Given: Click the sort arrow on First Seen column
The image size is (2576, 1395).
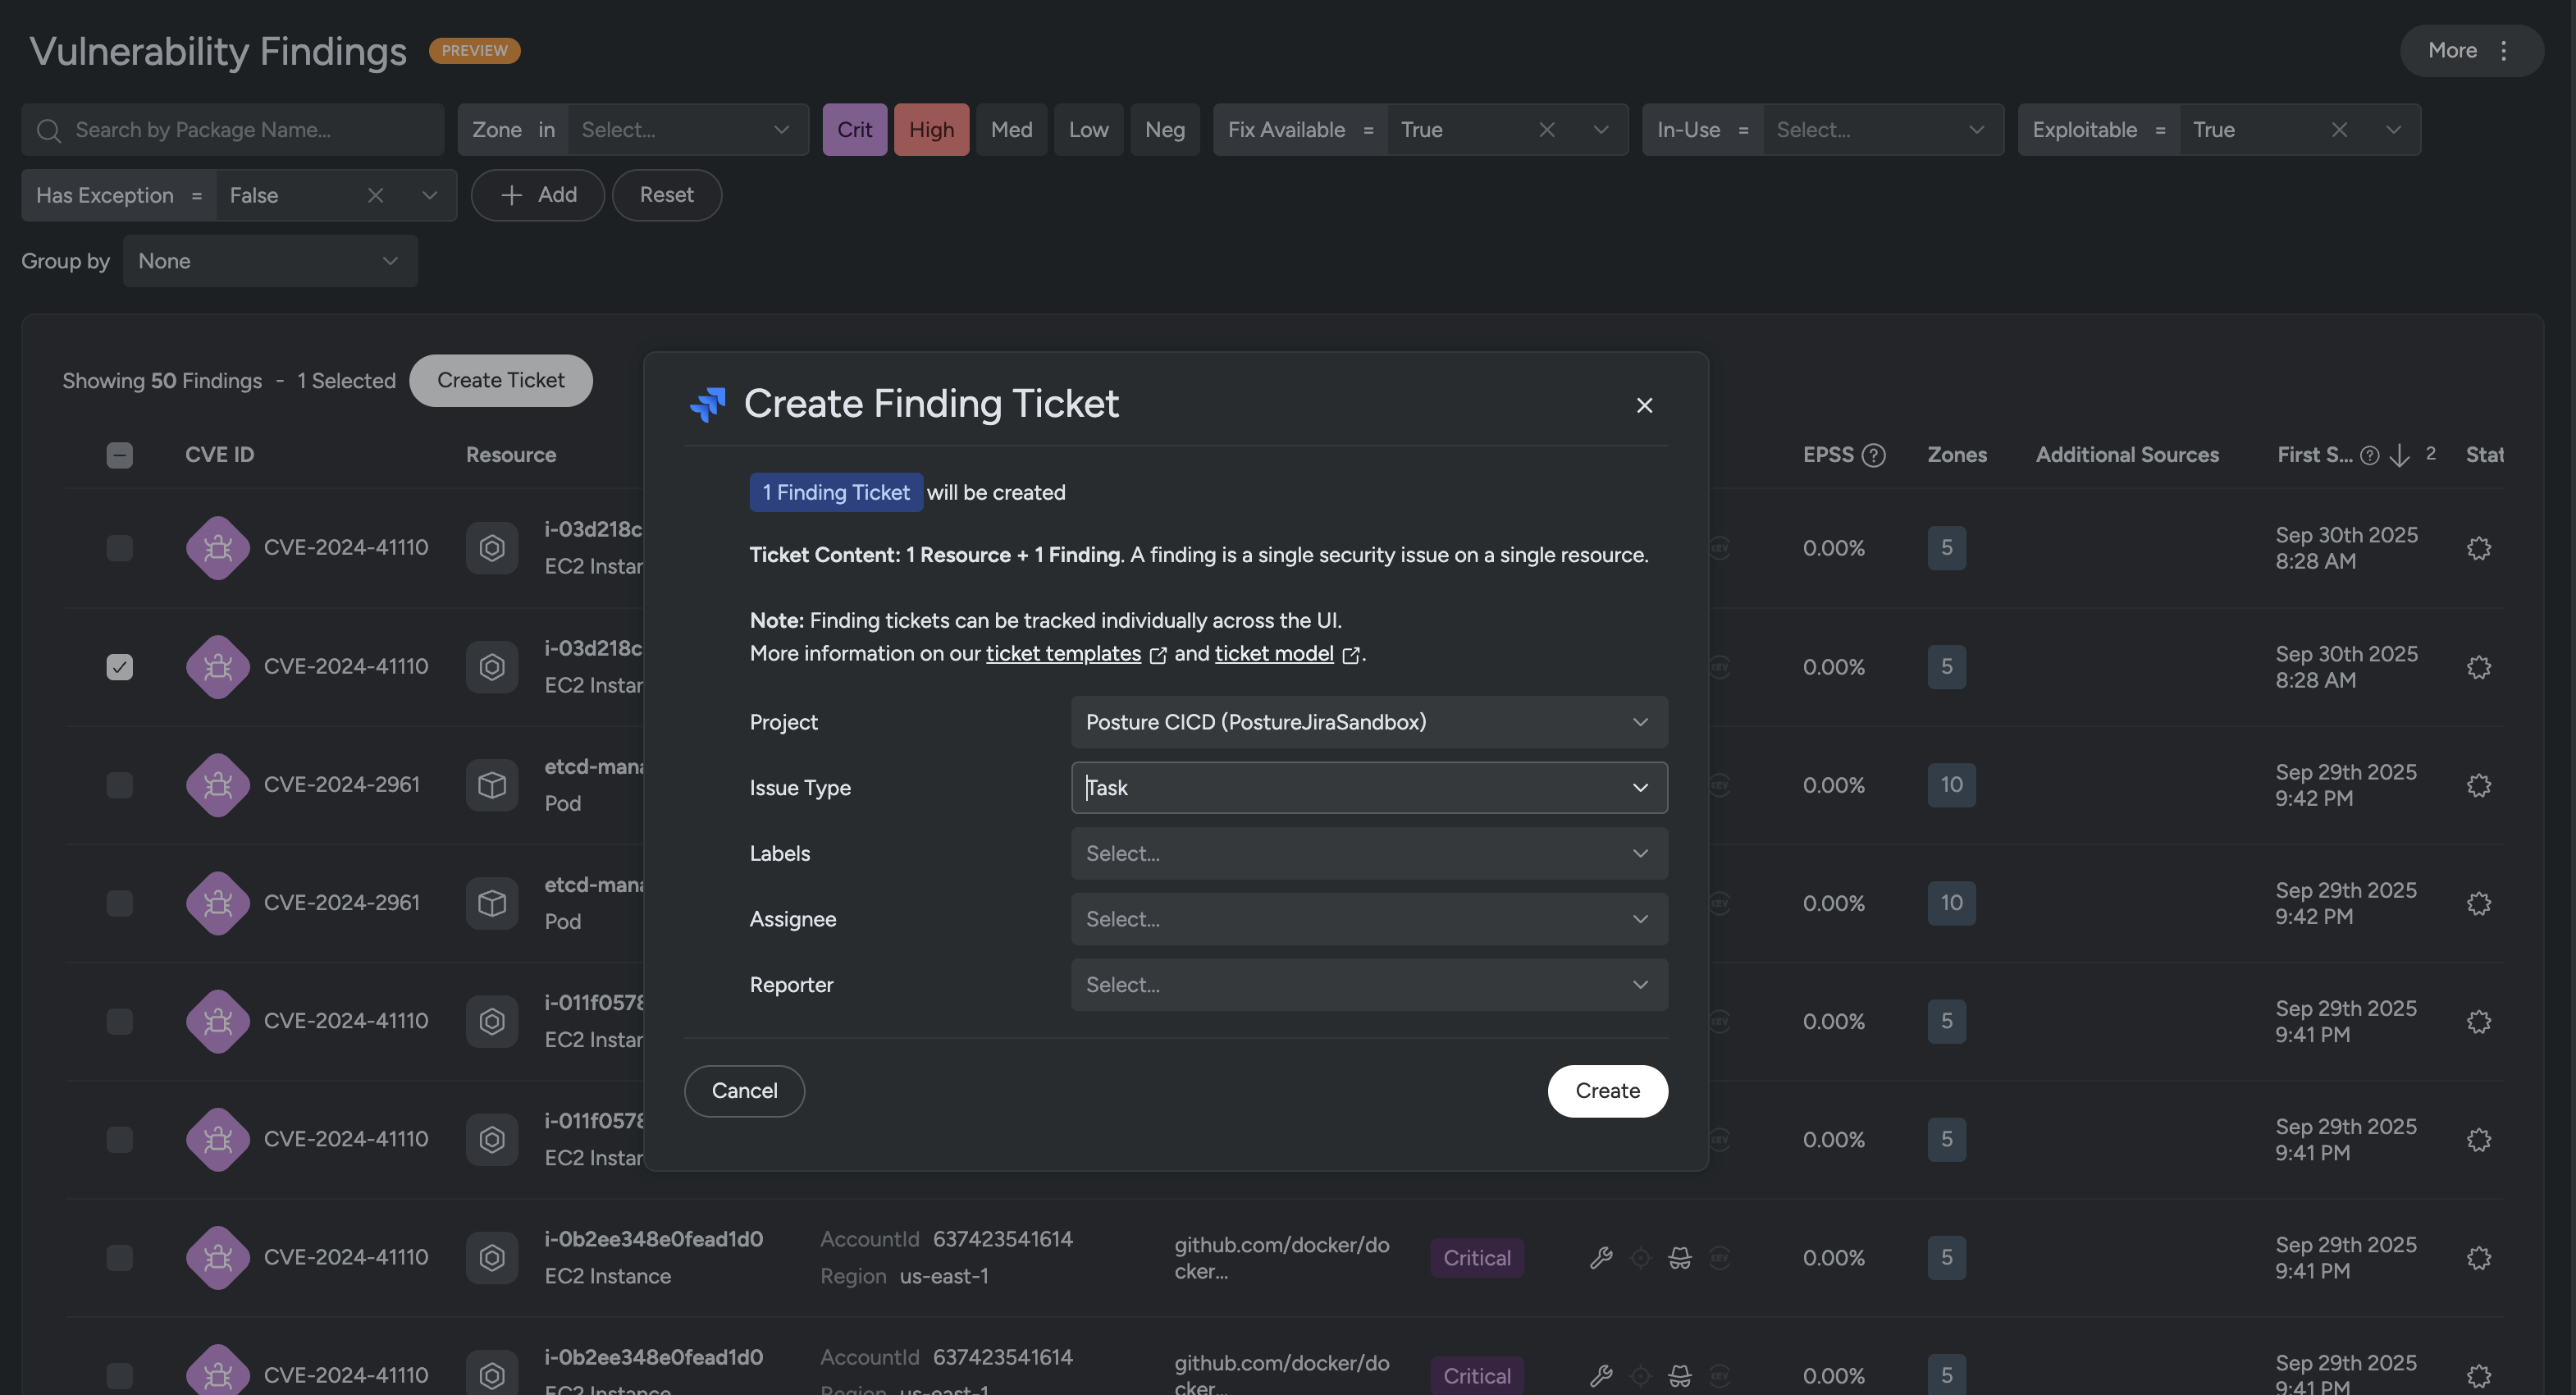Looking at the screenshot, I should (x=2399, y=456).
